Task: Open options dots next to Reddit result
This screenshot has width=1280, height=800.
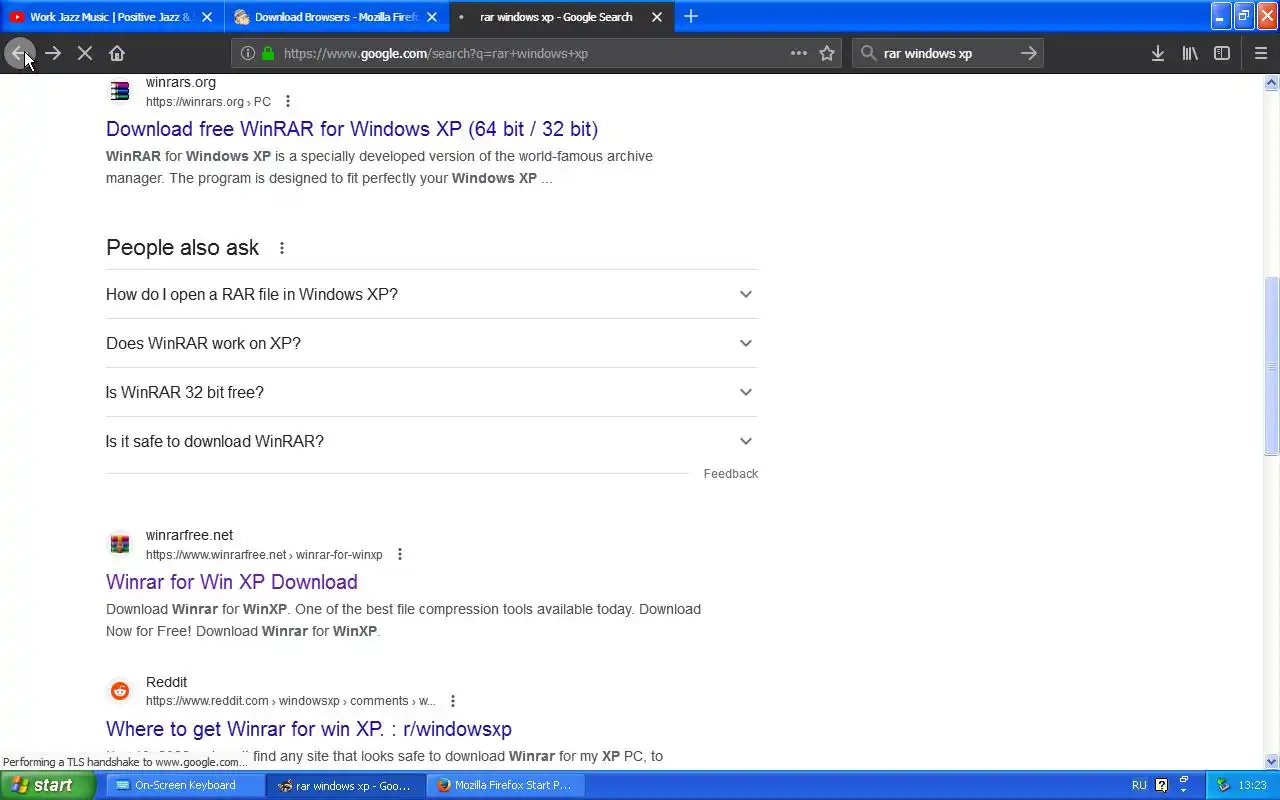Action: click(x=453, y=701)
